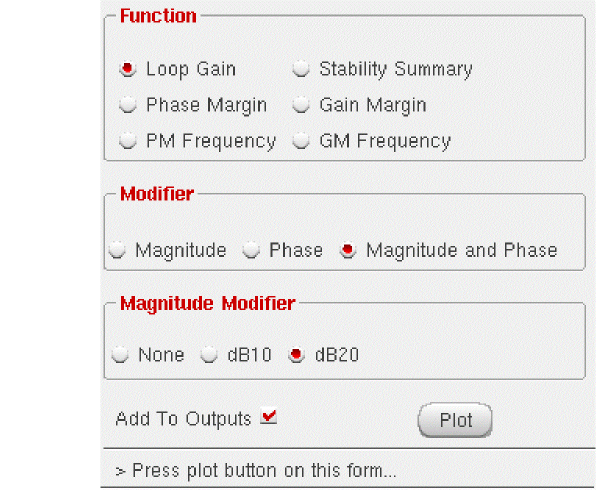Choose the Phase modifier option

252,250
